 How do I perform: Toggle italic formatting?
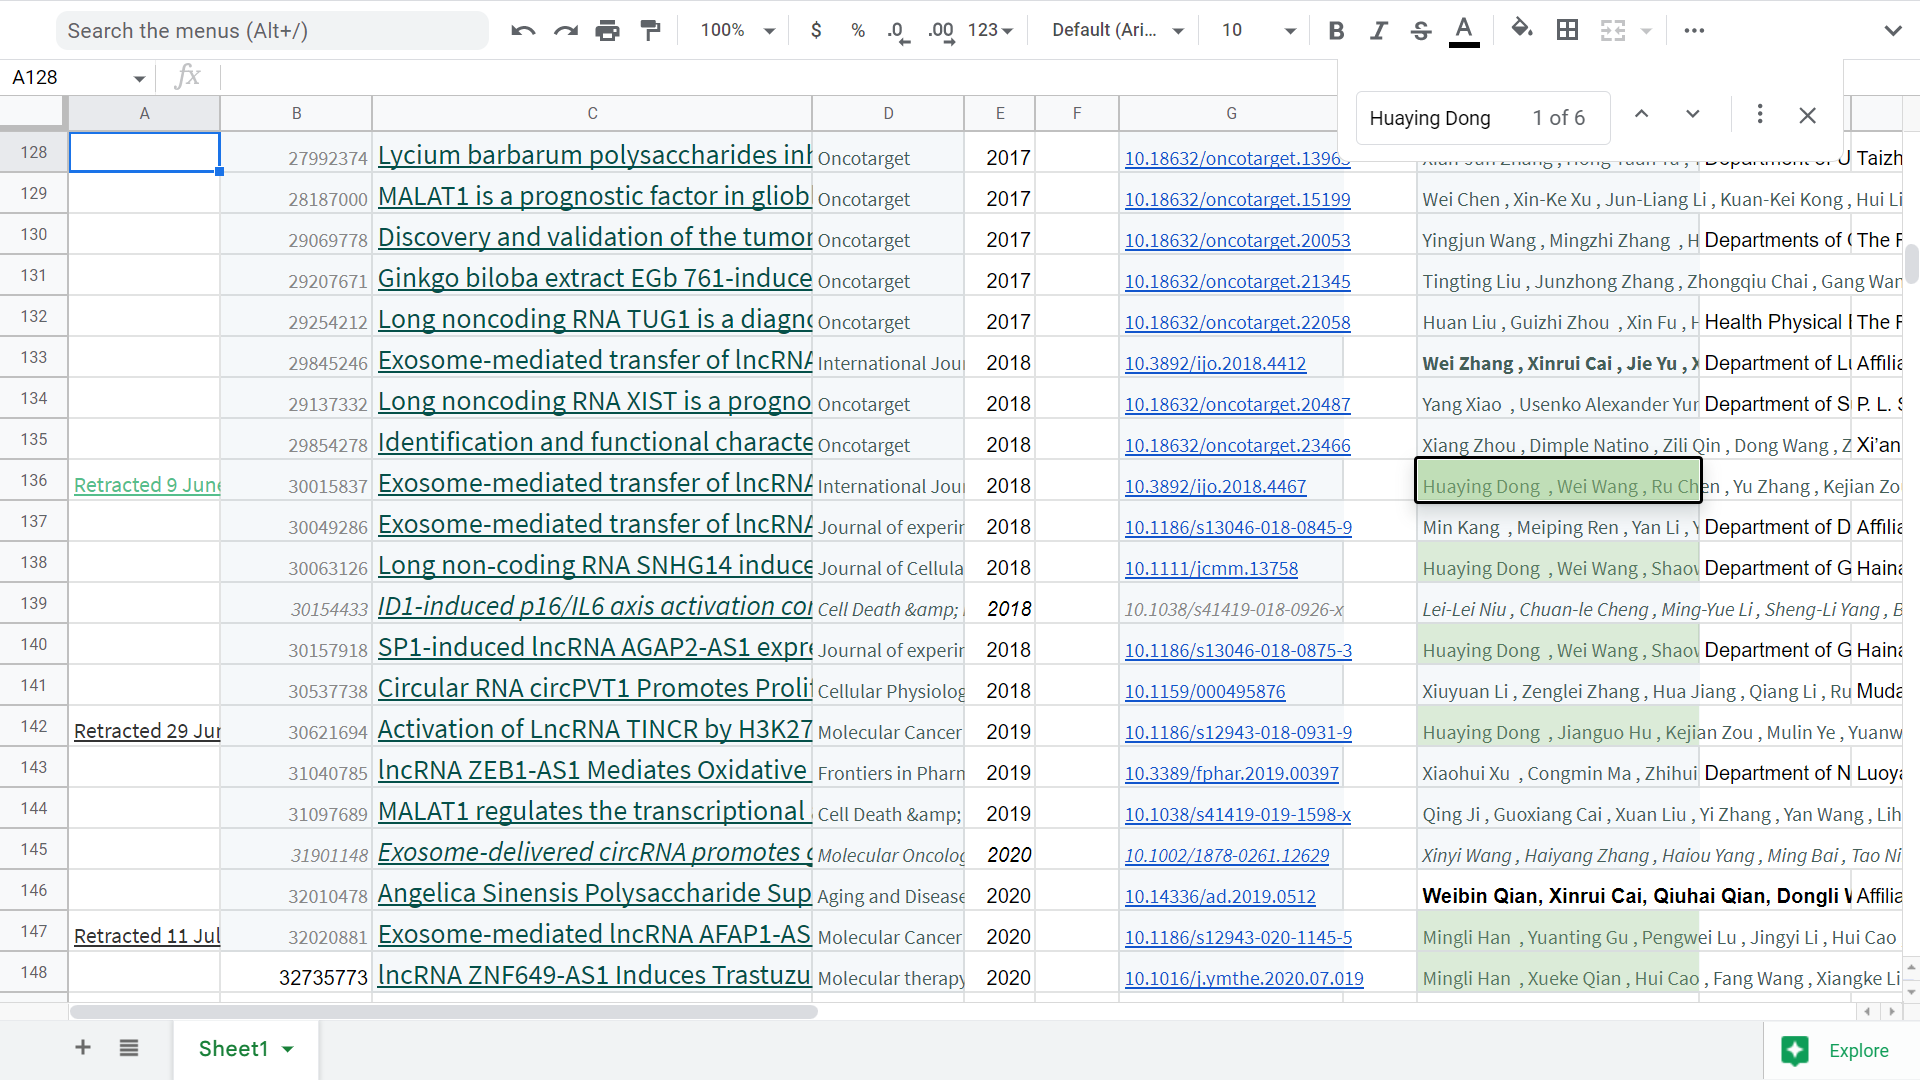click(x=1379, y=31)
